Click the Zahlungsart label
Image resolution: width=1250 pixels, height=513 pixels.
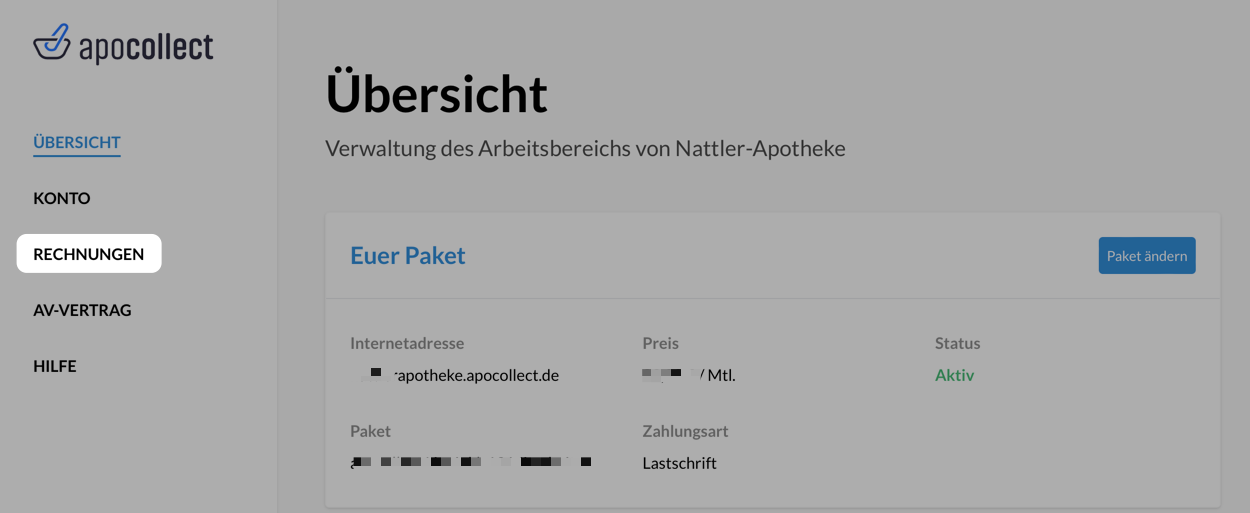click(x=685, y=431)
